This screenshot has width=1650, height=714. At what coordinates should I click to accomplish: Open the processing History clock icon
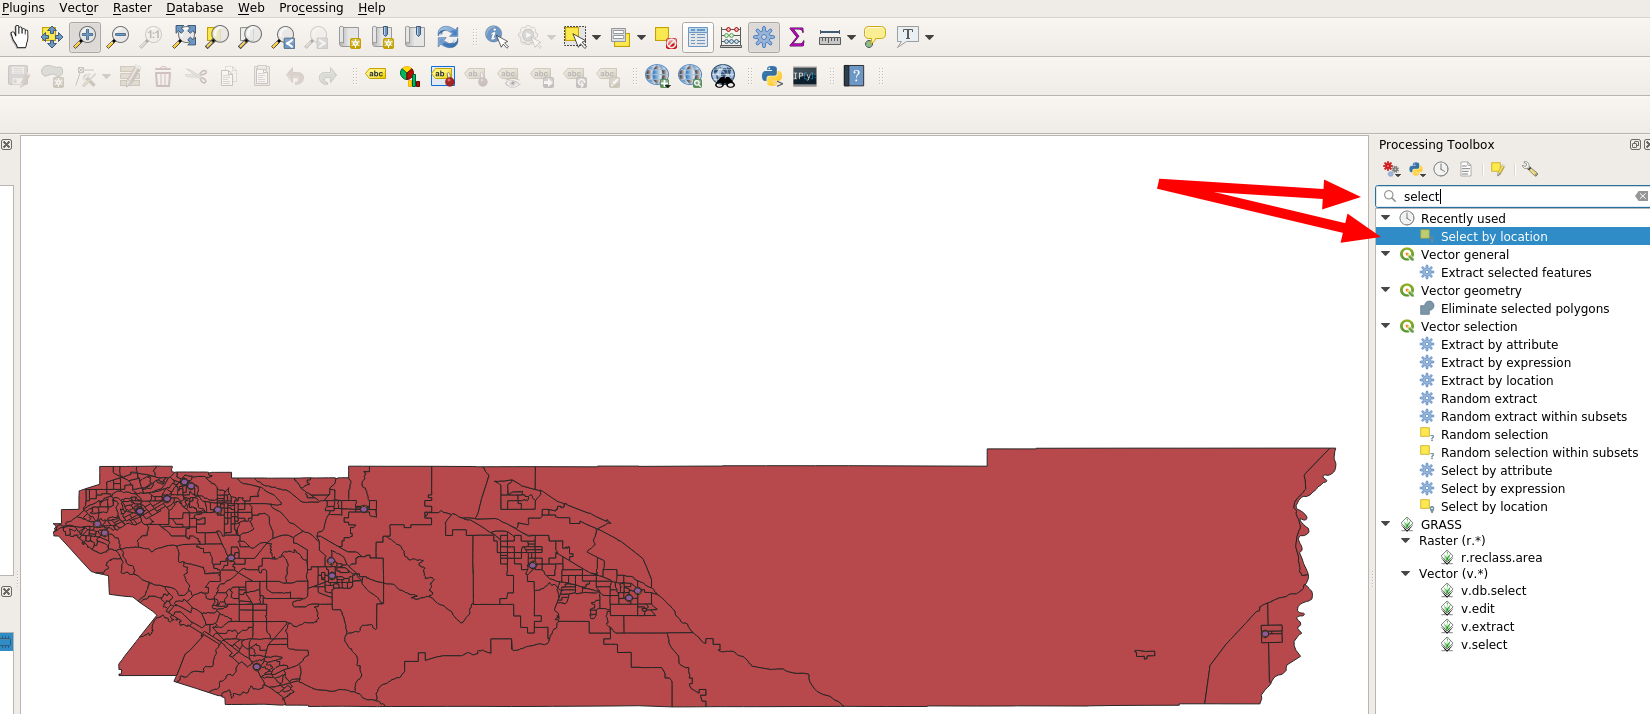(1441, 169)
